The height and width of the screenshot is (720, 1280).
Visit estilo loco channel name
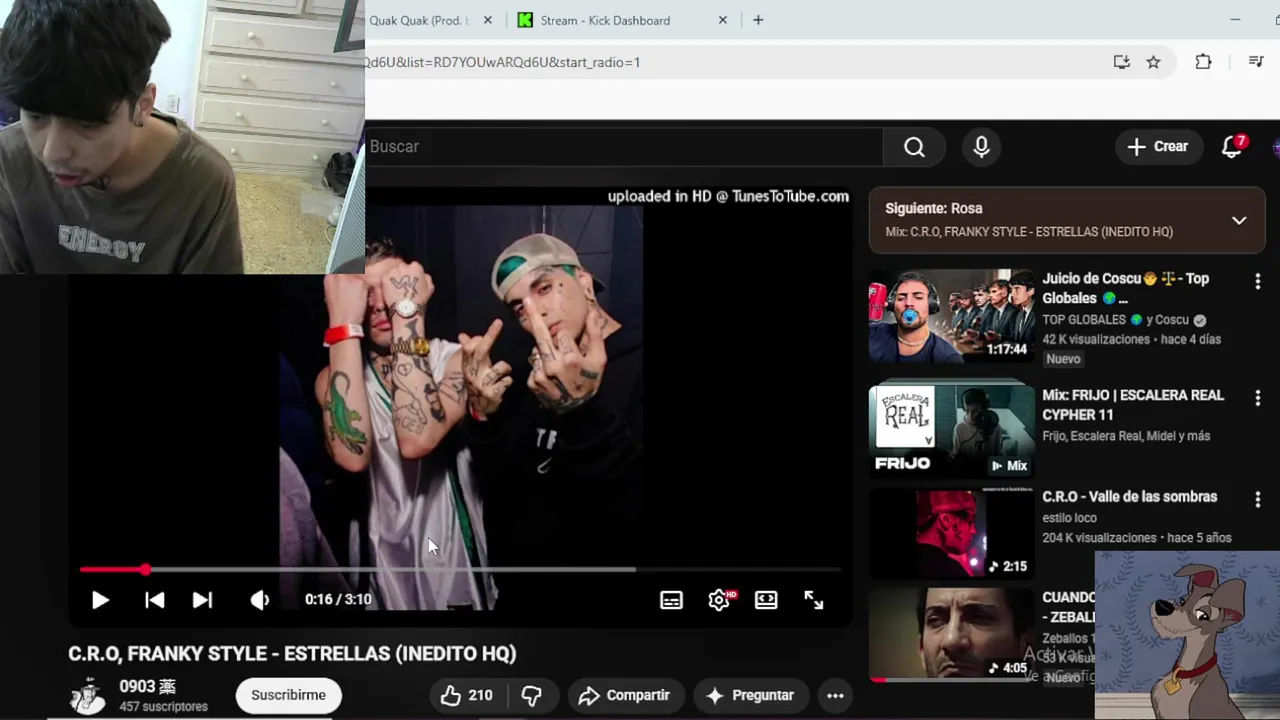click(1069, 518)
